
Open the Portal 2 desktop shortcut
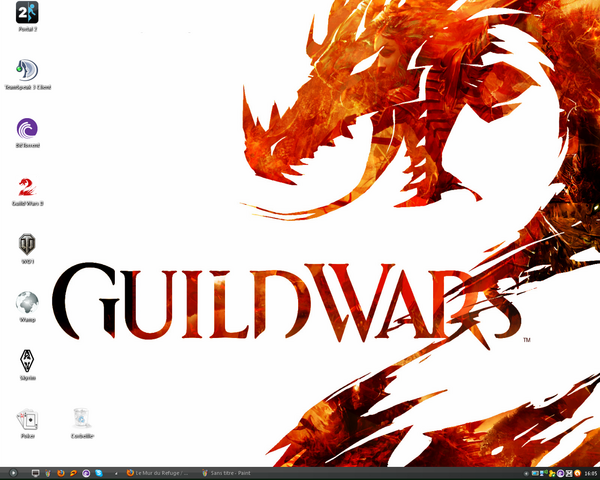tap(27, 17)
